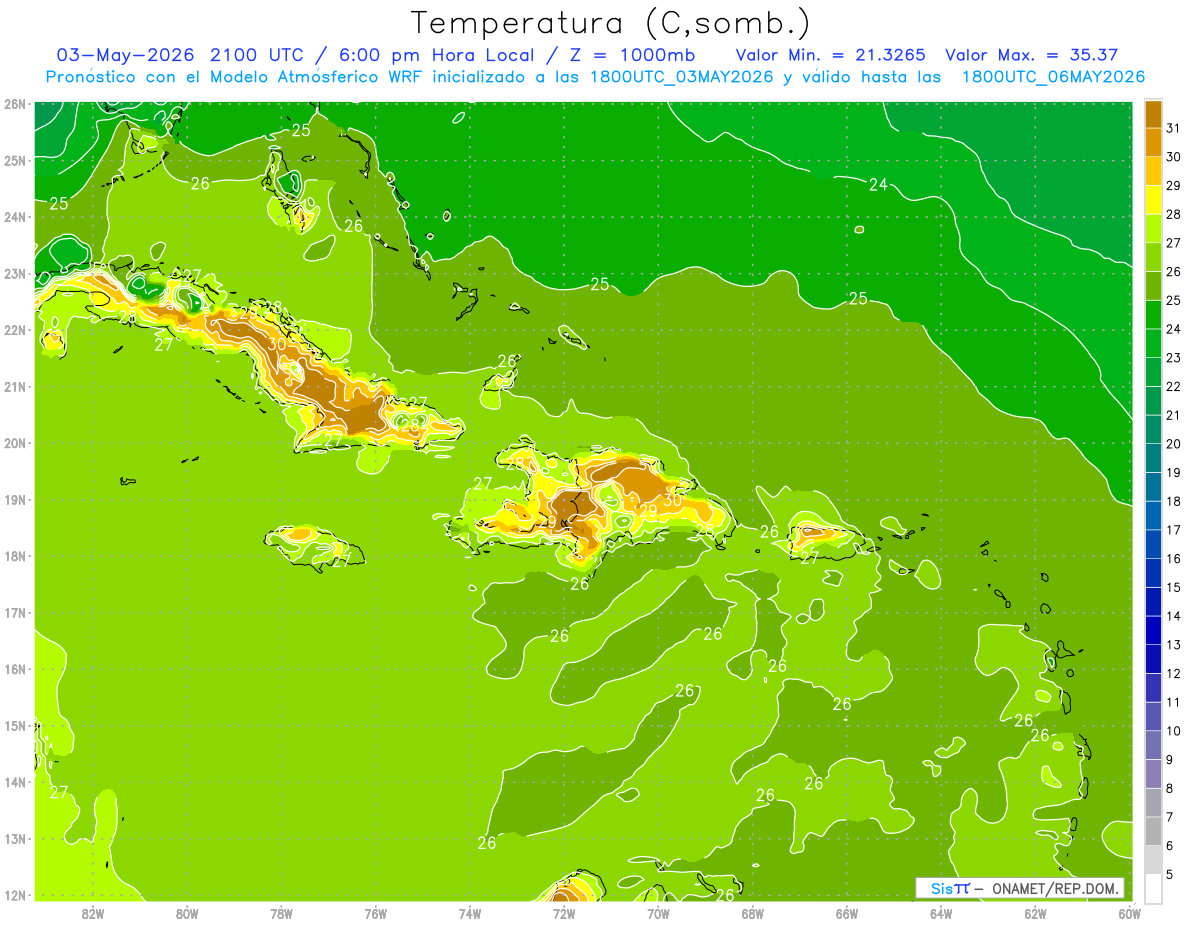Click the white 5 legend swatch
Screen dimensions: 1200x927
coord(1153,887)
